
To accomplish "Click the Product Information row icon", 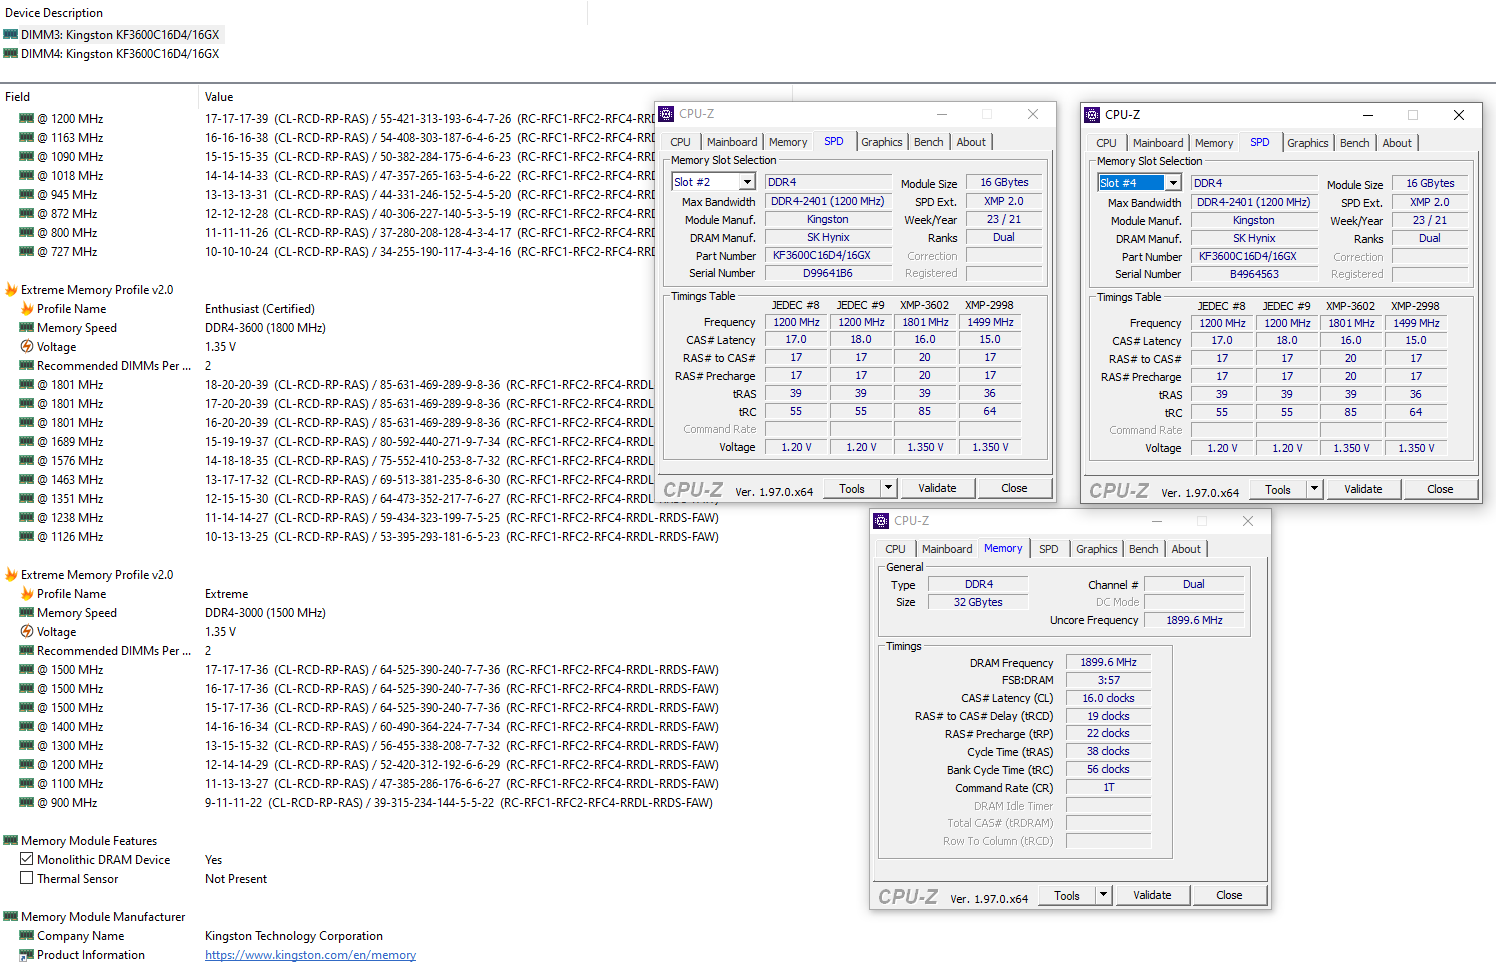I will pos(27,955).
